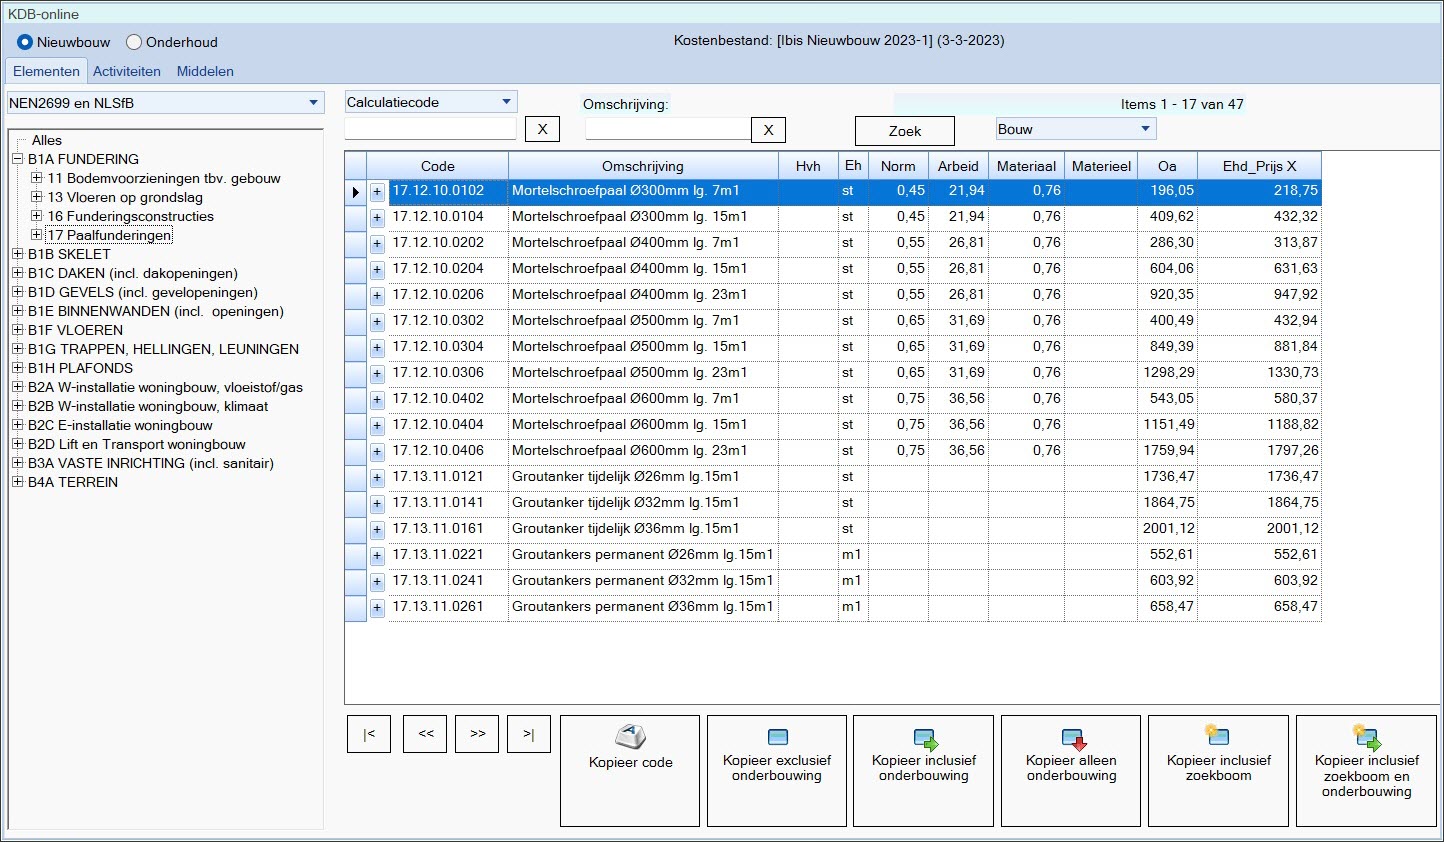1444x842 pixels.
Task: Select B2C E-installatie woningbouw item
Action: pos(120,425)
